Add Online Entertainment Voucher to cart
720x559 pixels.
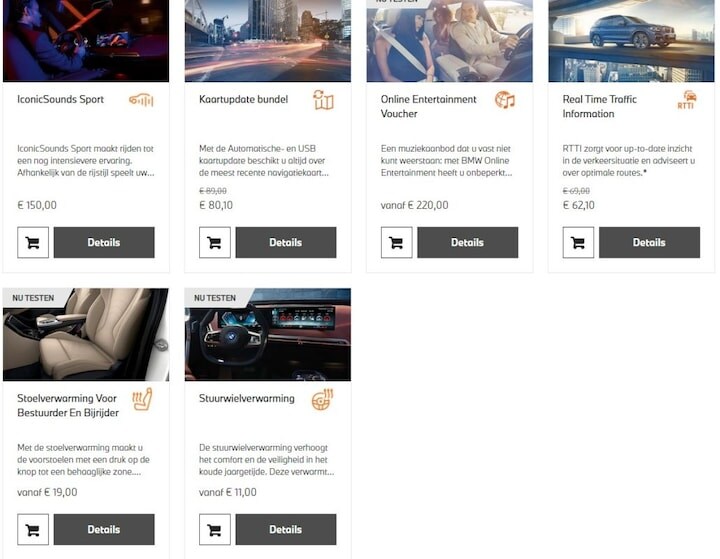(x=396, y=242)
